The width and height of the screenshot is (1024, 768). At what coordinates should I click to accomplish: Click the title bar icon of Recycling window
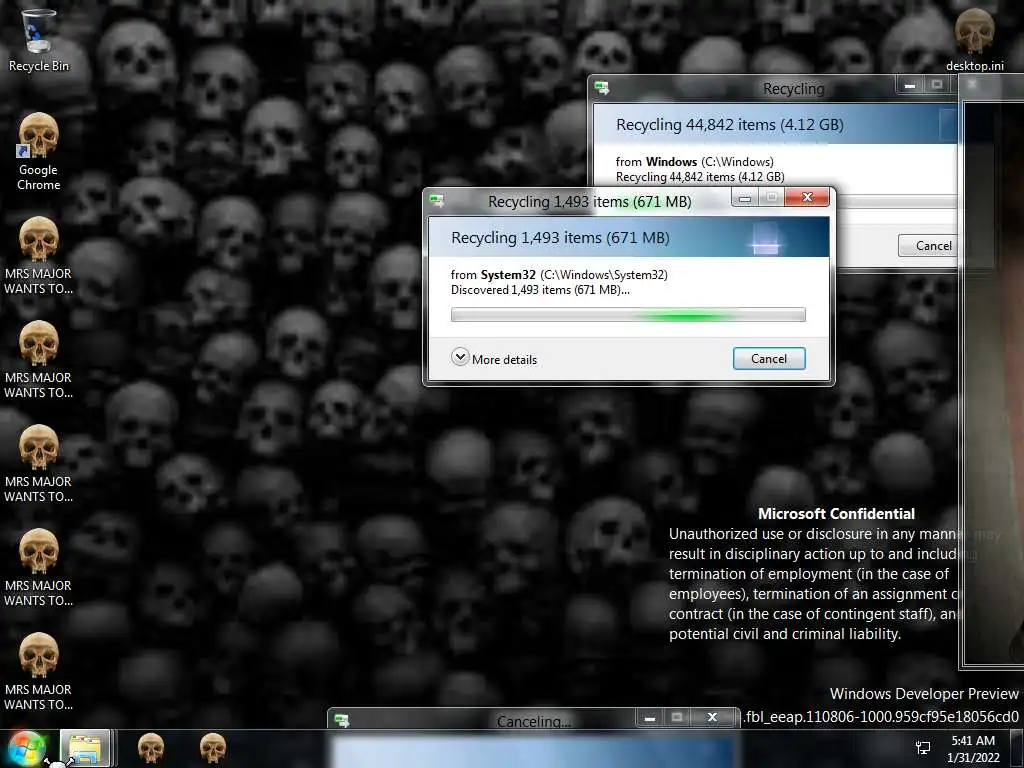(601, 88)
